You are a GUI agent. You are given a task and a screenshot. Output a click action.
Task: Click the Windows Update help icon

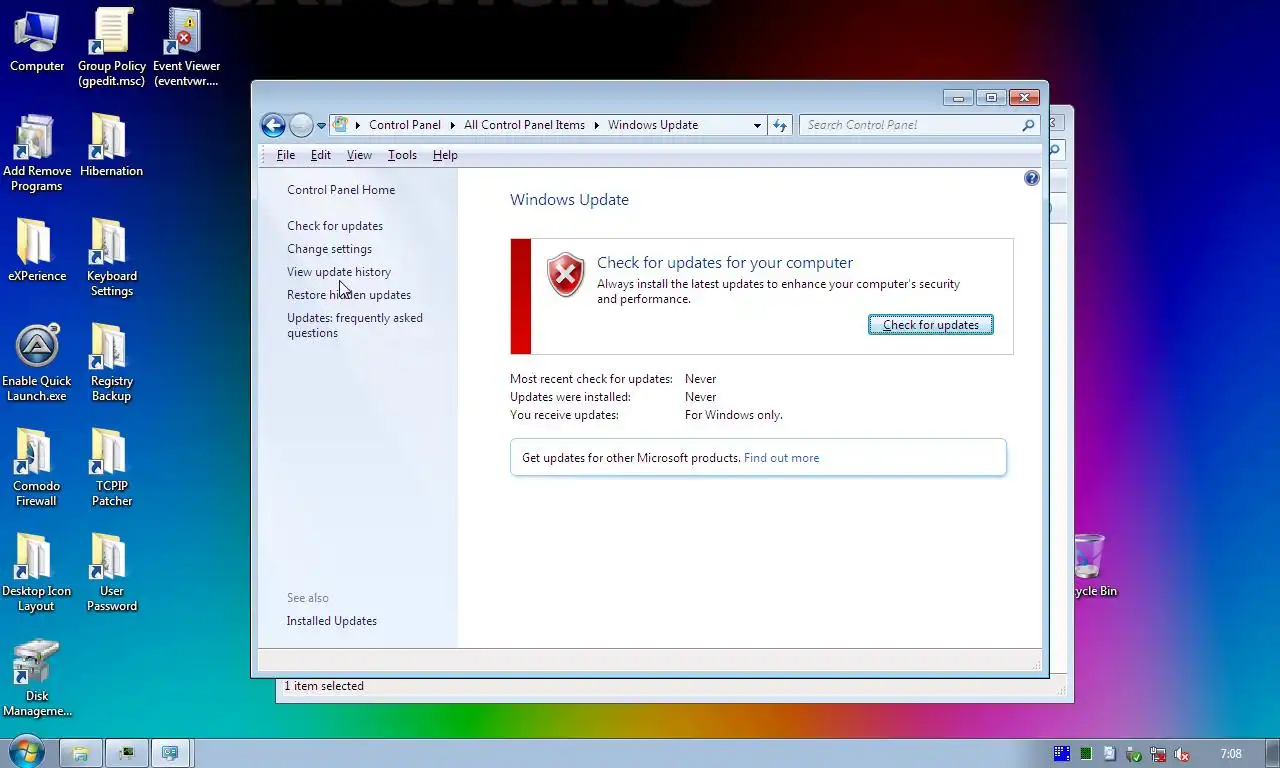(x=1032, y=178)
